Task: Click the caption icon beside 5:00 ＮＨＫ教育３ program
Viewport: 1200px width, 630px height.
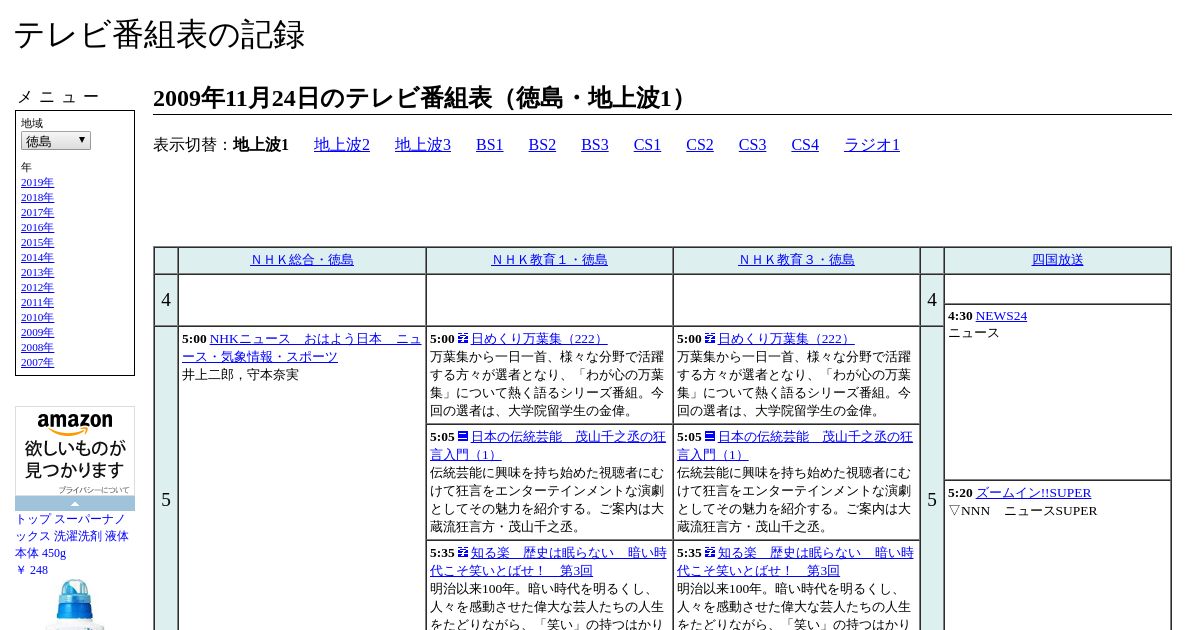Action: tap(710, 339)
